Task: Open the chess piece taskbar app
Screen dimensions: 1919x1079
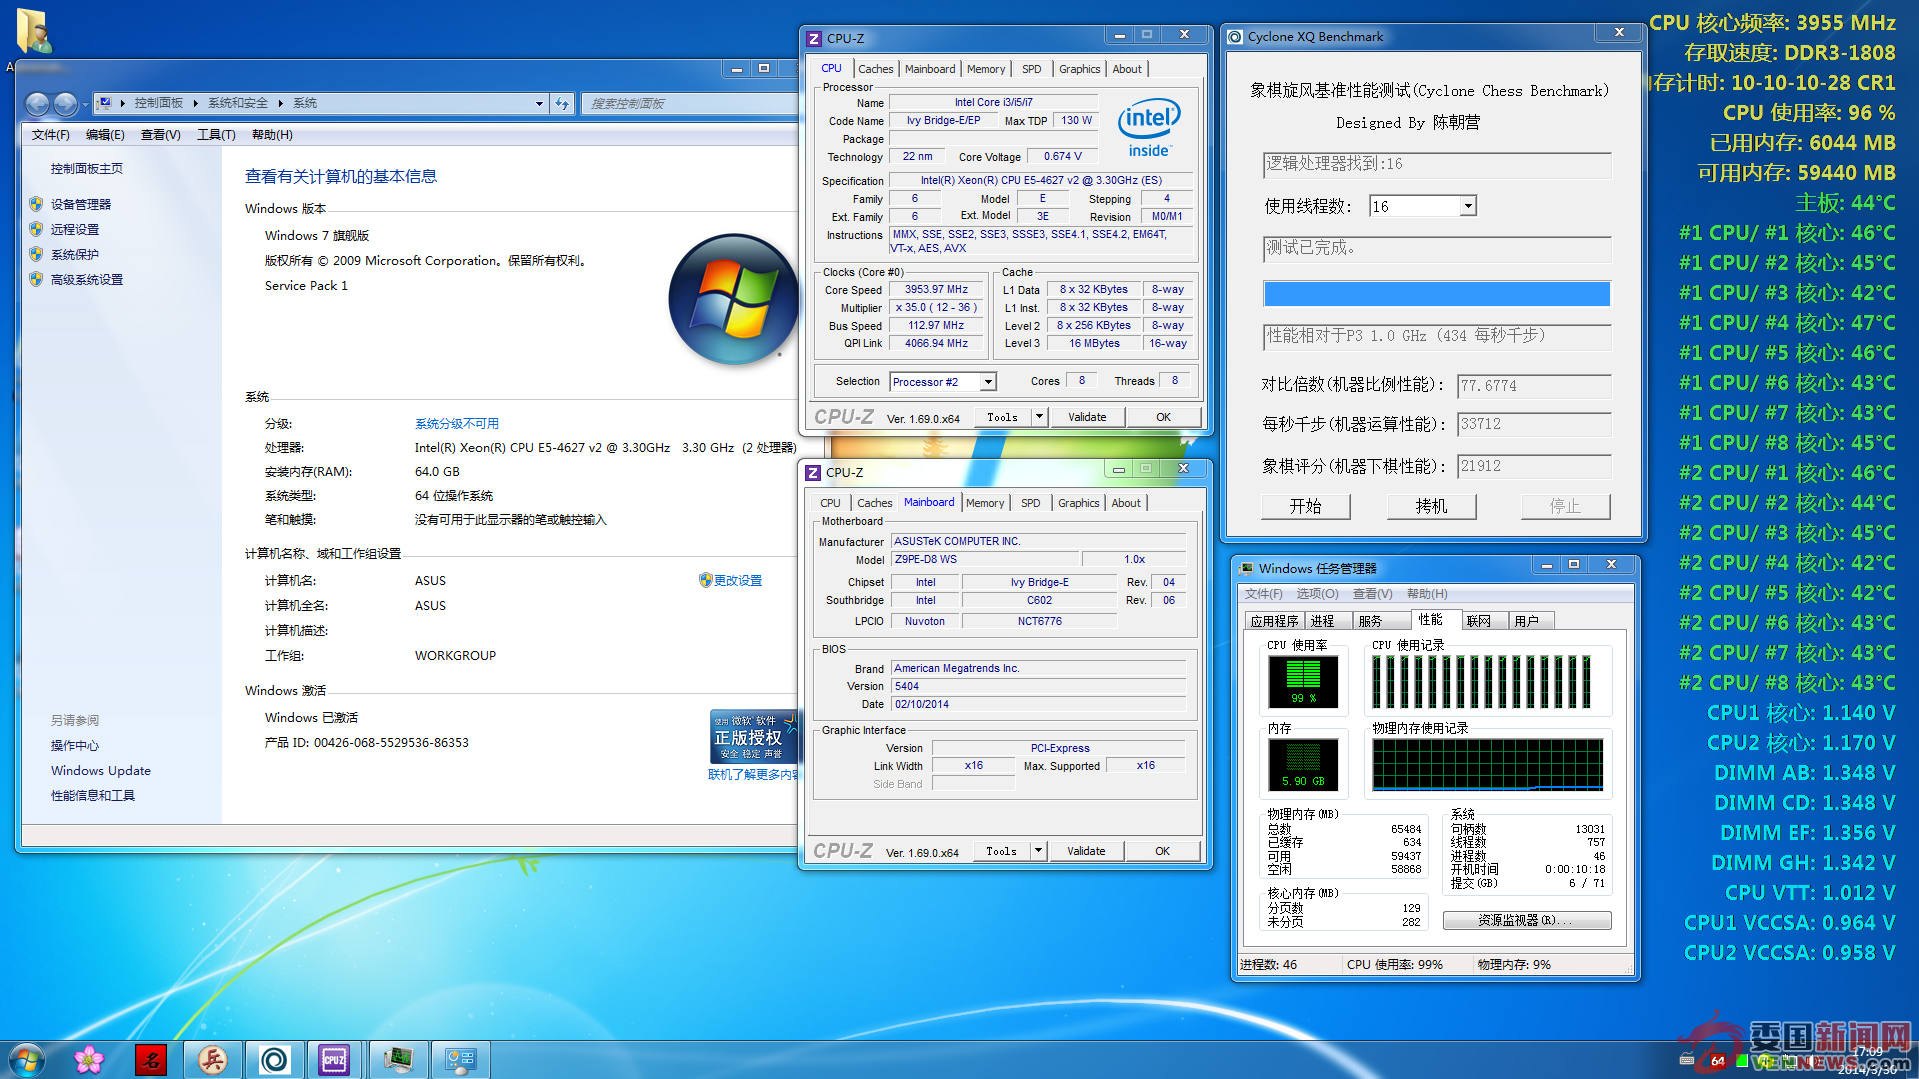Action: pyautogui.click(x=212, y=1059)
